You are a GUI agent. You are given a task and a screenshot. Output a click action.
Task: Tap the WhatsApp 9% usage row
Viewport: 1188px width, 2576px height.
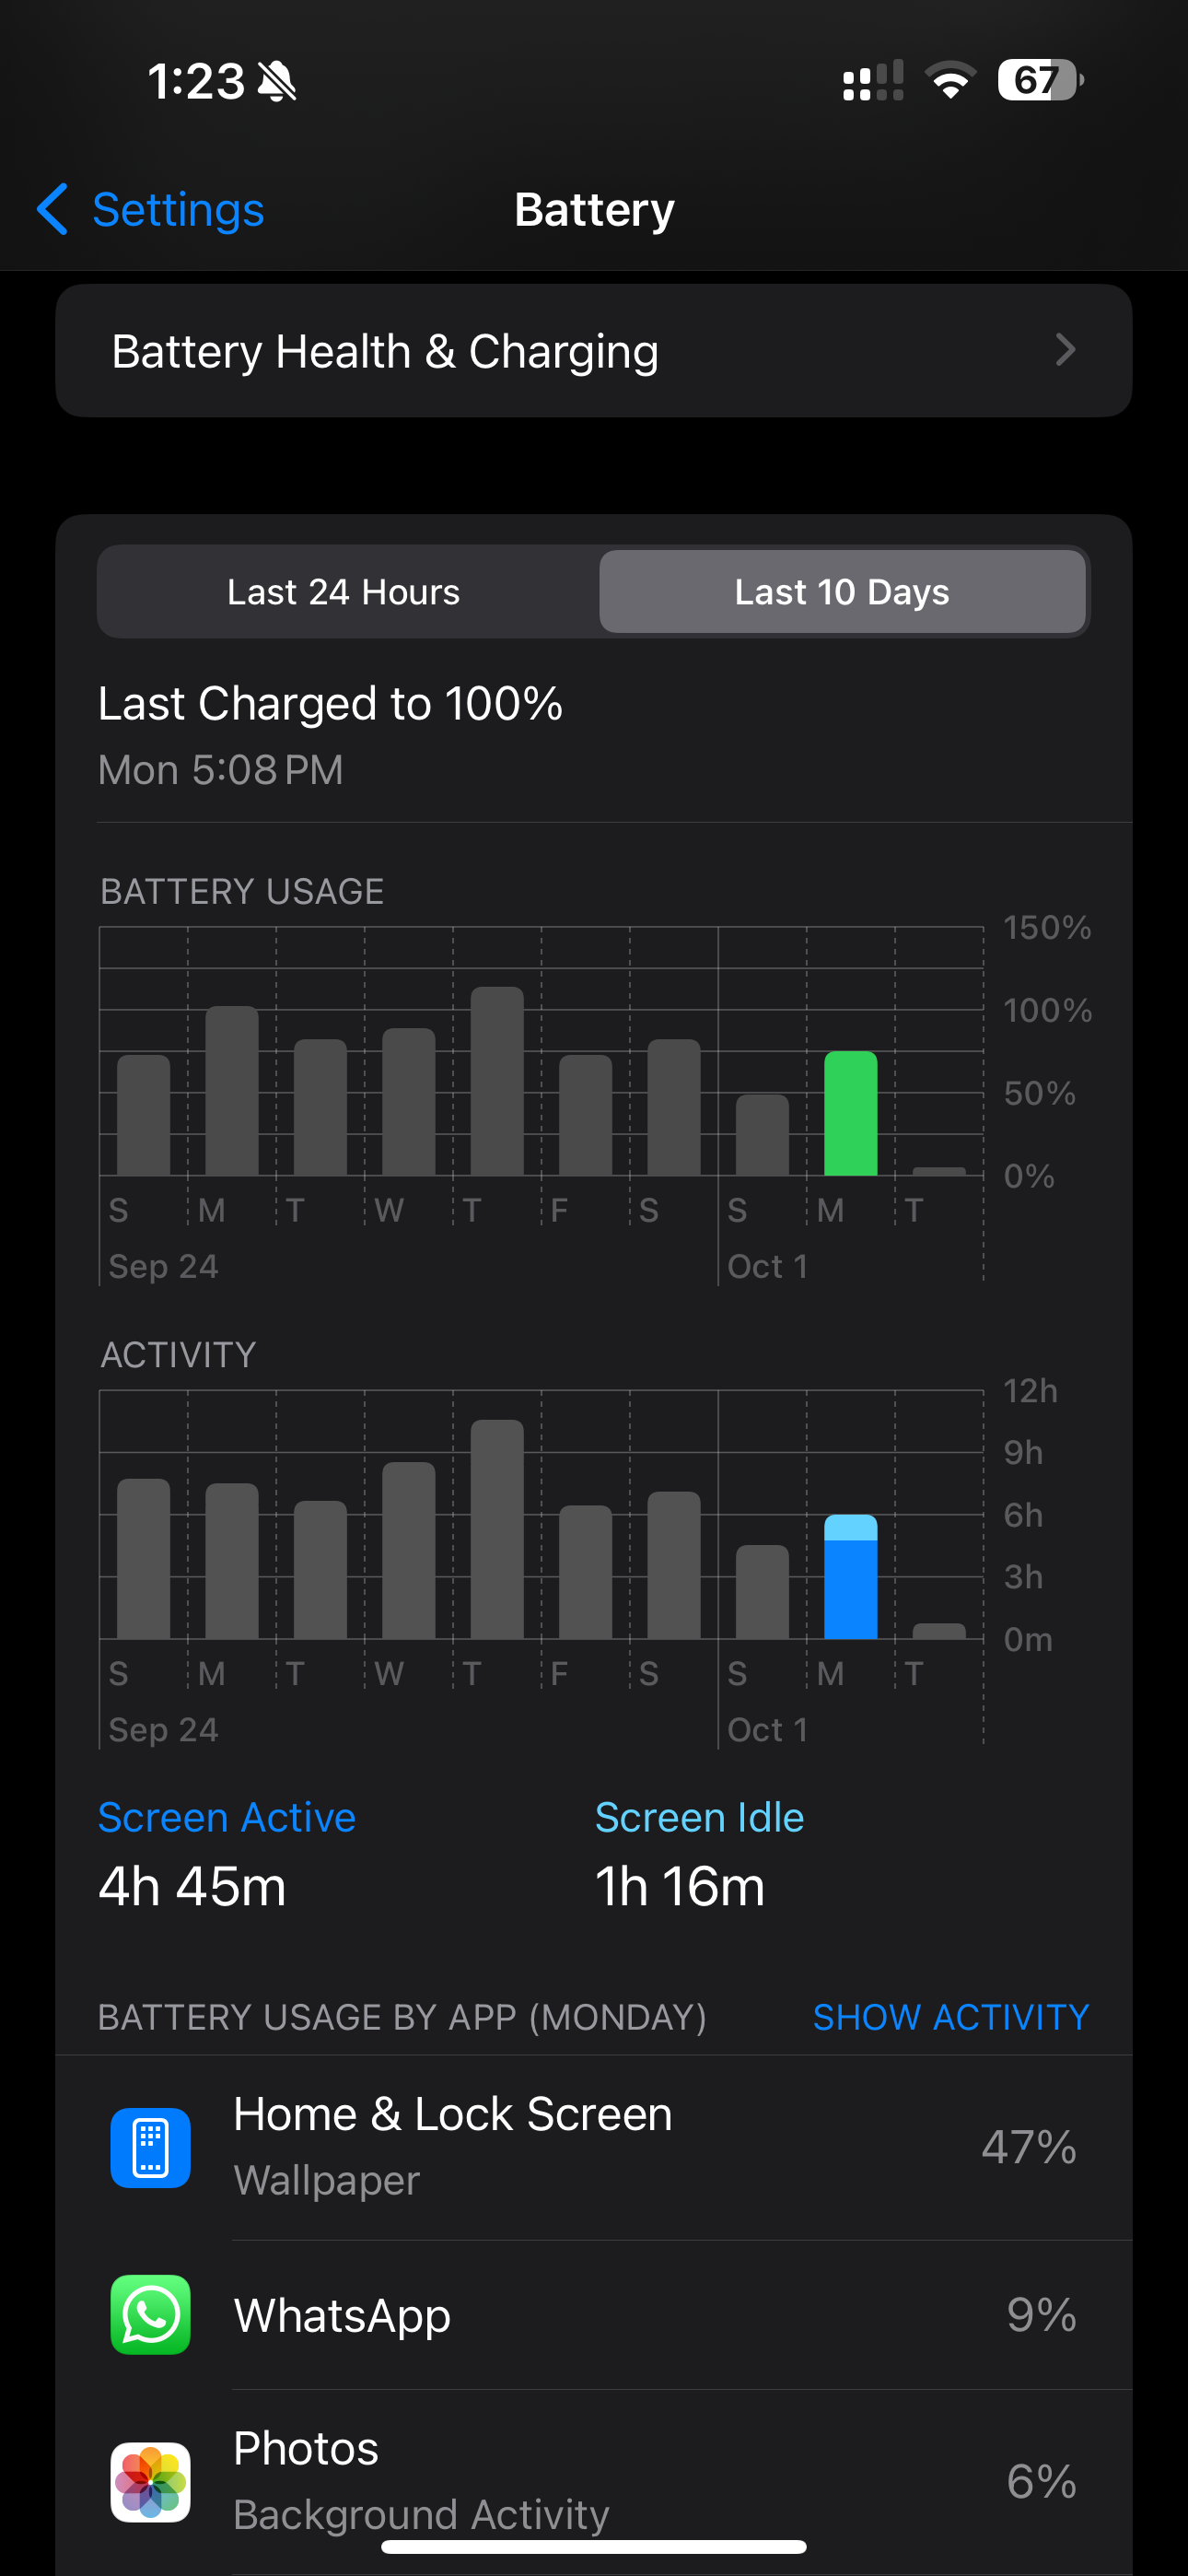click(594, 2315)
